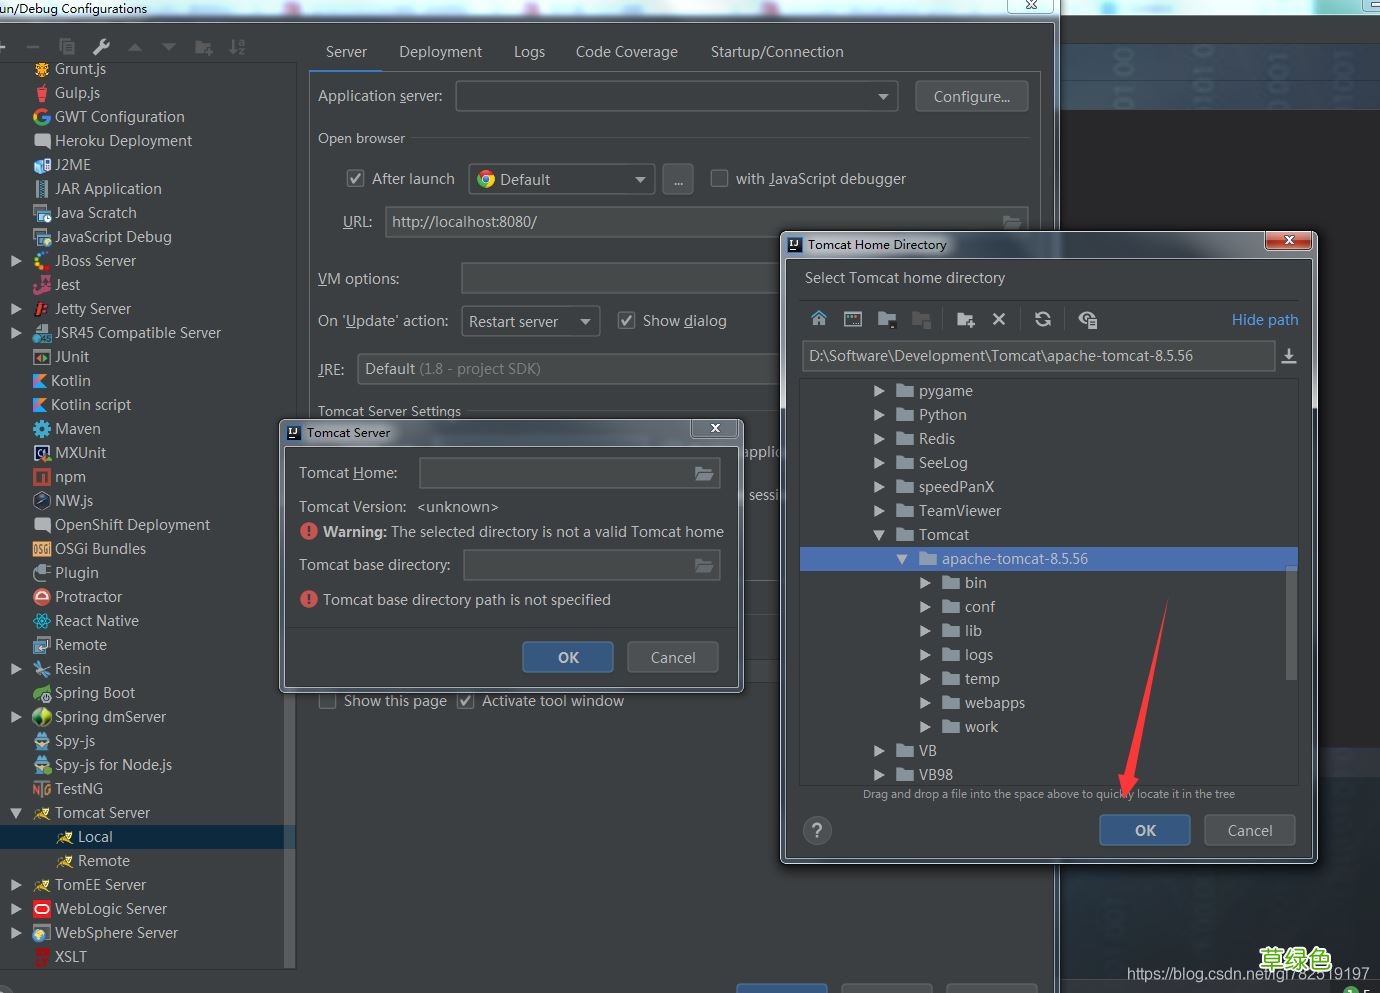This screenshot has height=993, width=1380.
Task: Open the Default browser dropdown
Action: pos(562,180)
